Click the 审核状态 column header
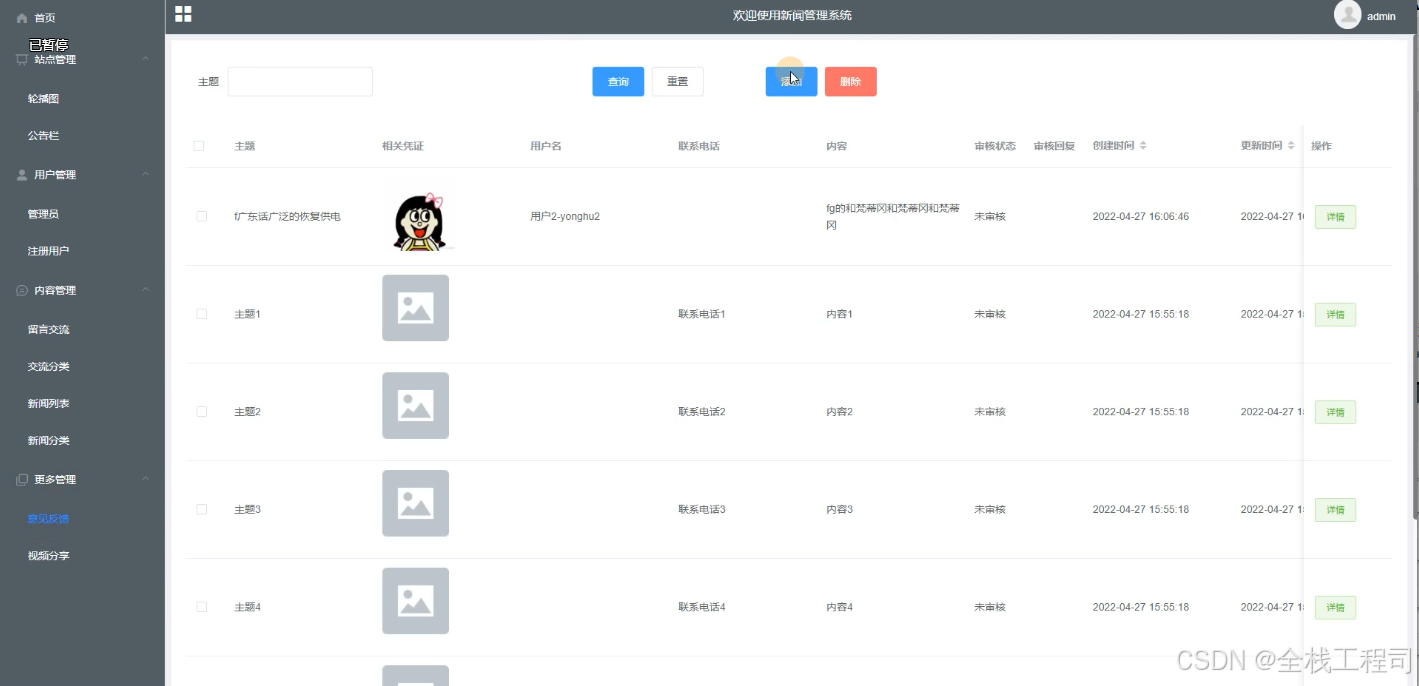Viewport: 1419px width, 686px height. [x=995, y=146]
